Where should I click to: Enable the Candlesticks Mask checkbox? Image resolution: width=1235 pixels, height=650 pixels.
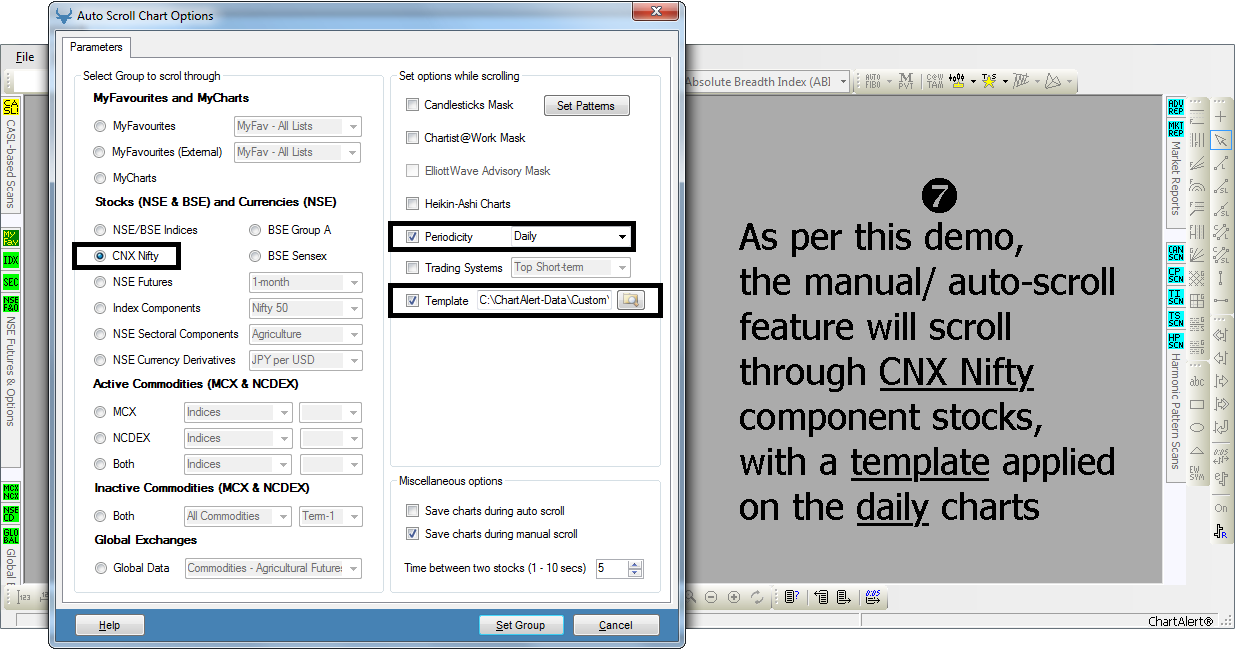coord(413,105)
